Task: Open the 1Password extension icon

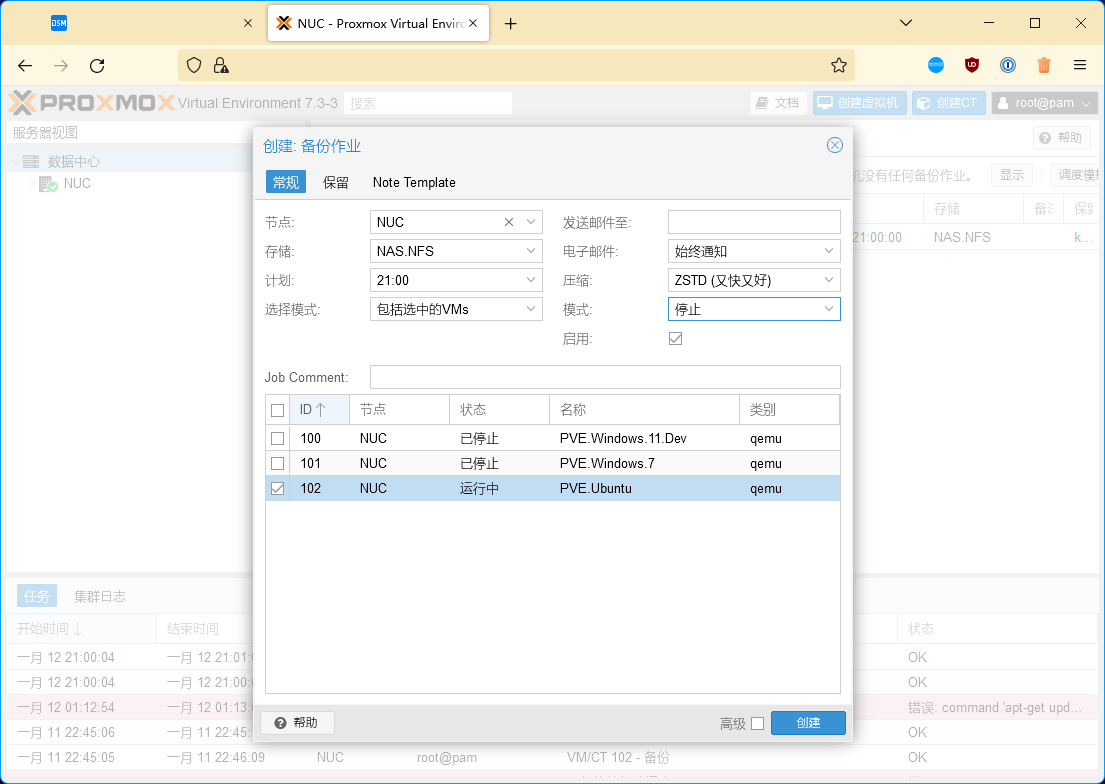Action: coord(1008,65)
